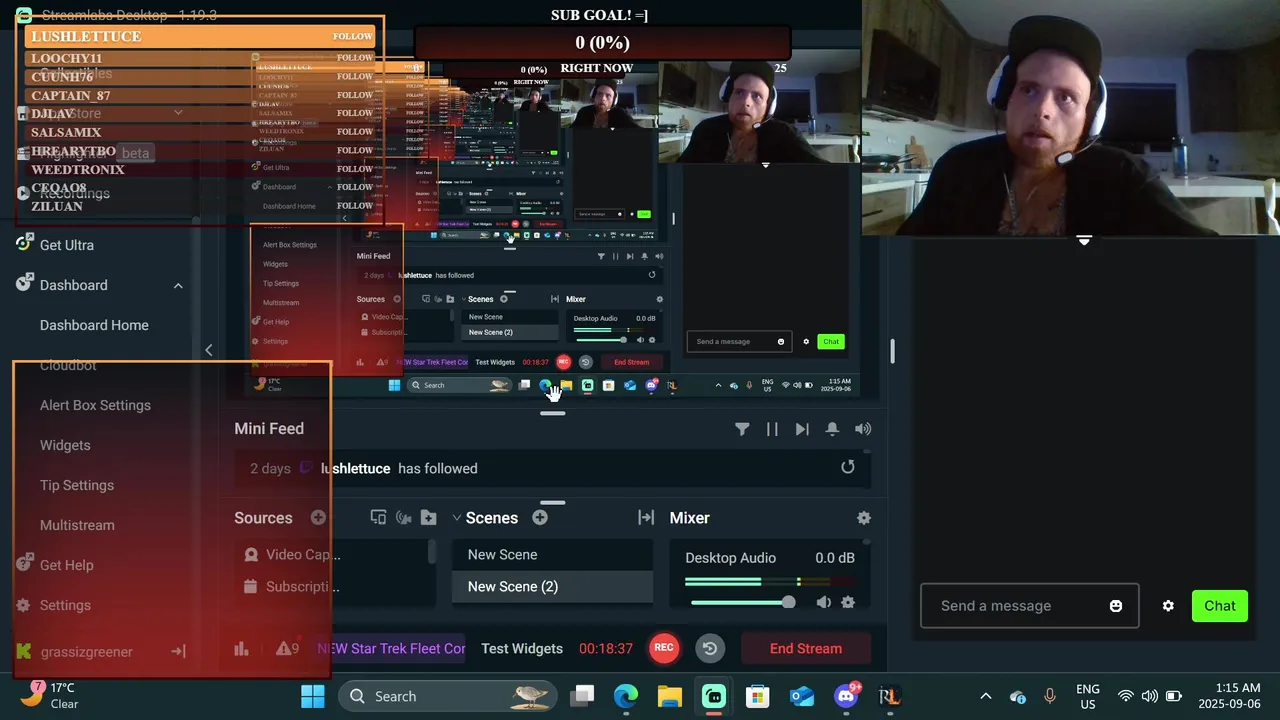
Task: Open Tip Settings in sidebar
Action: [x=77, y=485]
